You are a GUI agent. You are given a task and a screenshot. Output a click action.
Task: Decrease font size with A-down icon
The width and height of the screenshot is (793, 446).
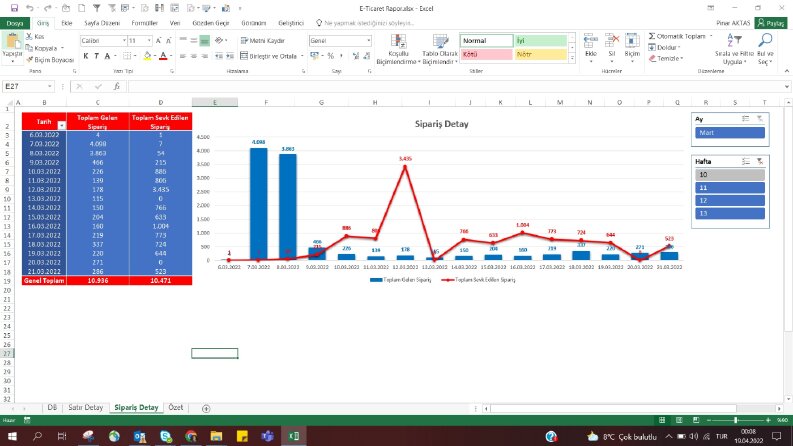[x=169, y=40]
